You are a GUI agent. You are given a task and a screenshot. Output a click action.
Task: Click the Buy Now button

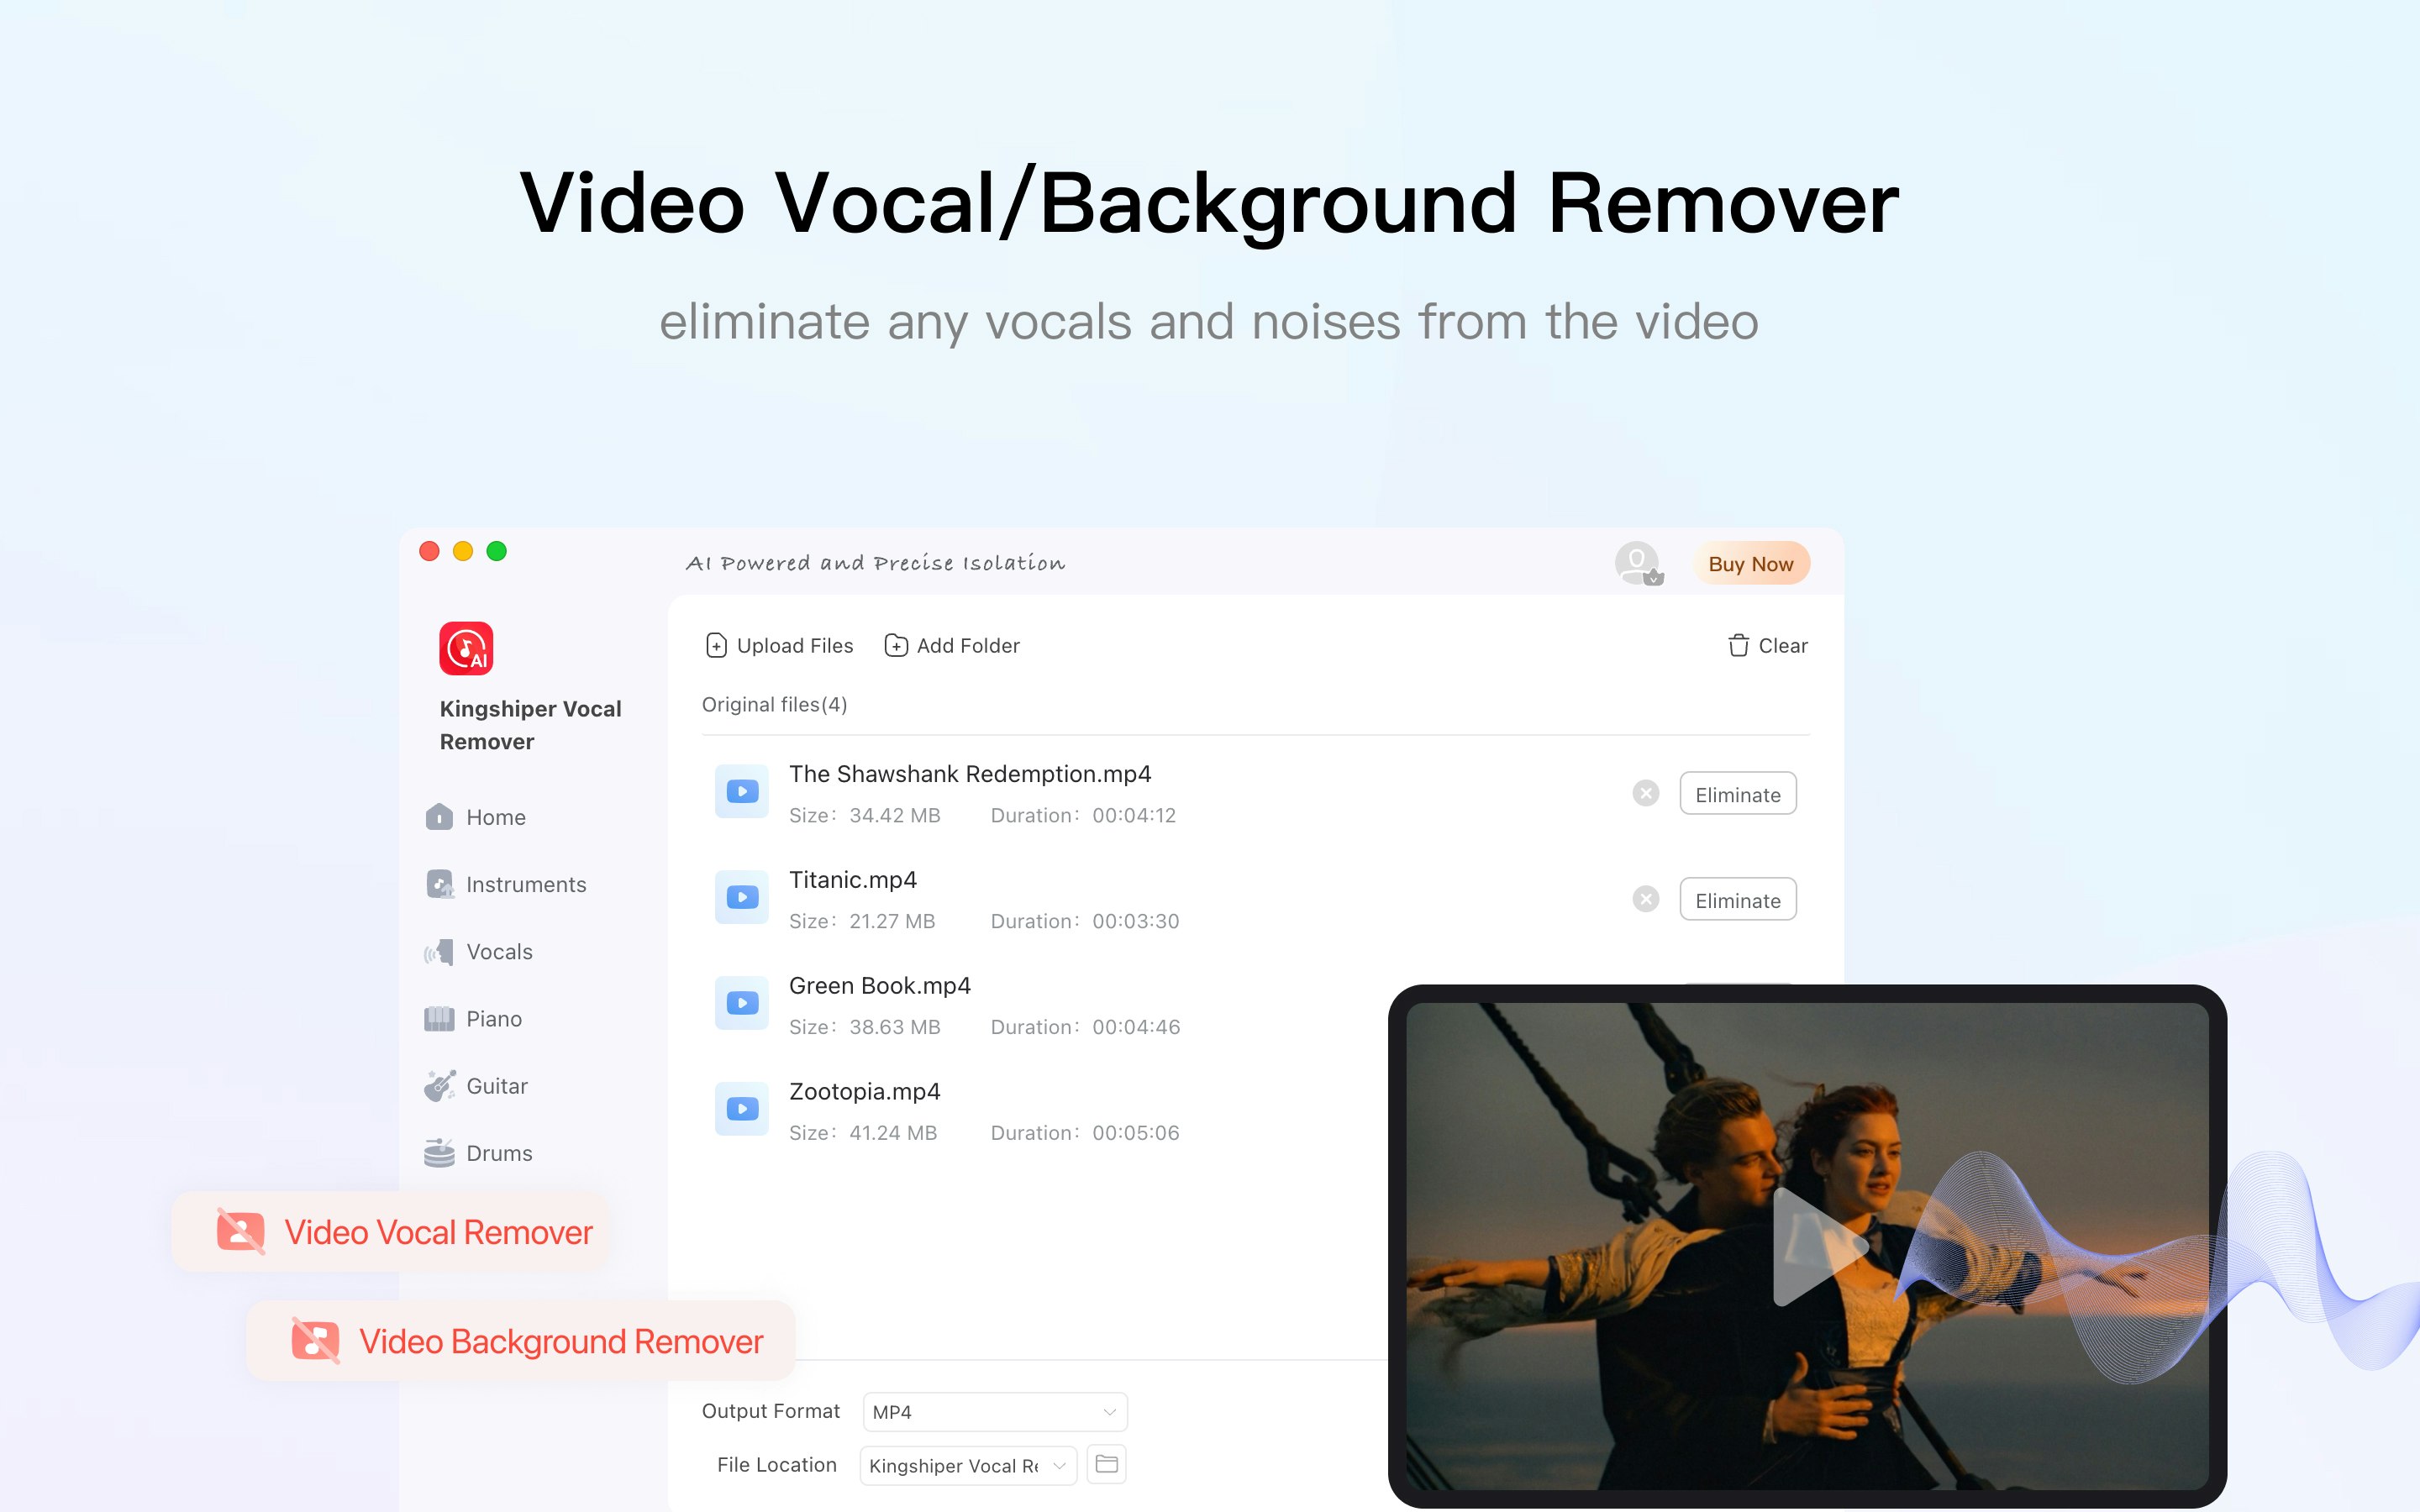coord(1751,563)
